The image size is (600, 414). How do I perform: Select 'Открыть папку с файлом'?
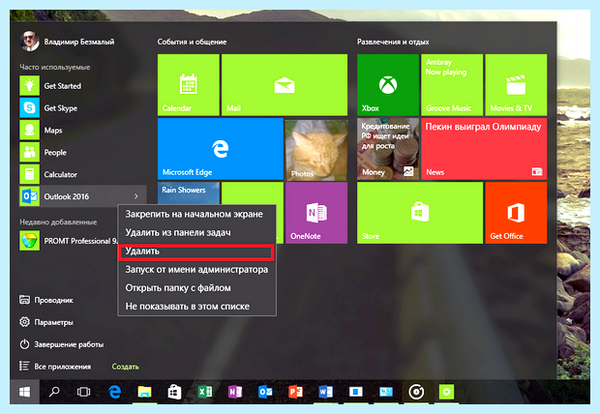point(197,288)
